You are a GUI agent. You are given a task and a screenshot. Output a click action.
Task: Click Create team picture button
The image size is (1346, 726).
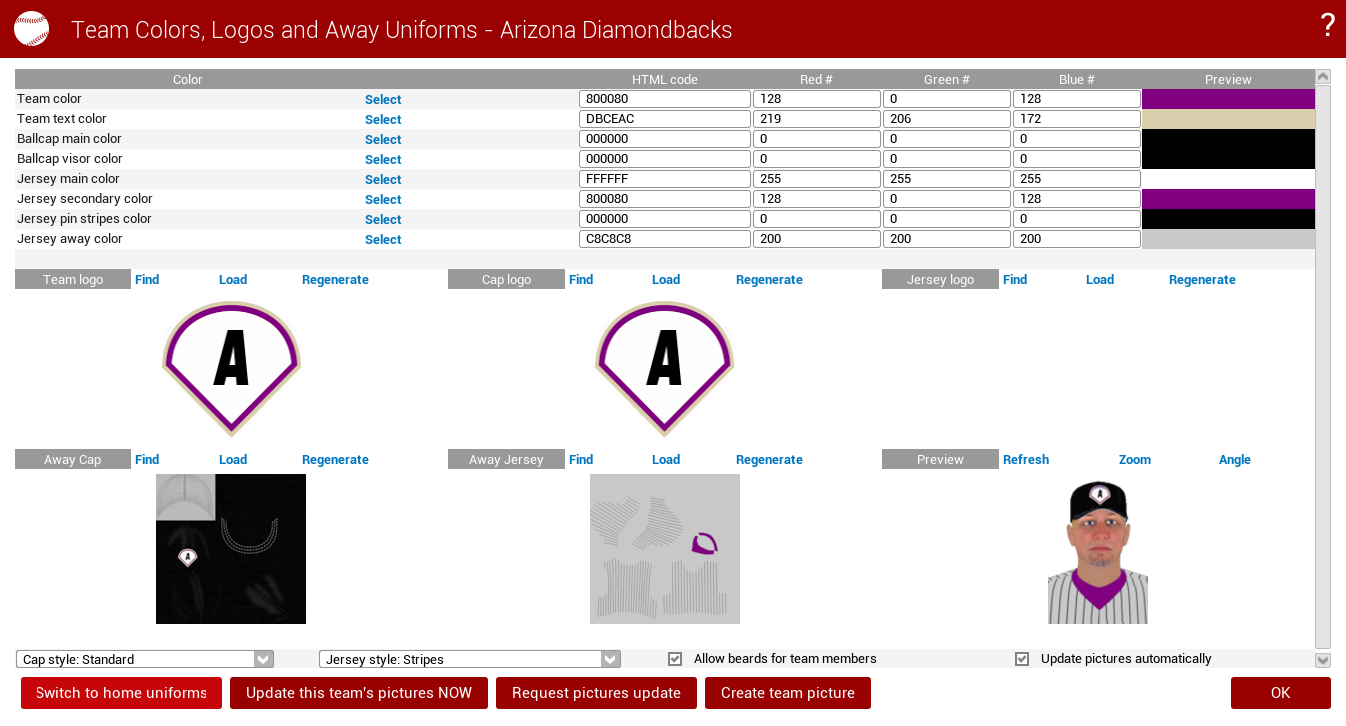click(x=788, y=693)
